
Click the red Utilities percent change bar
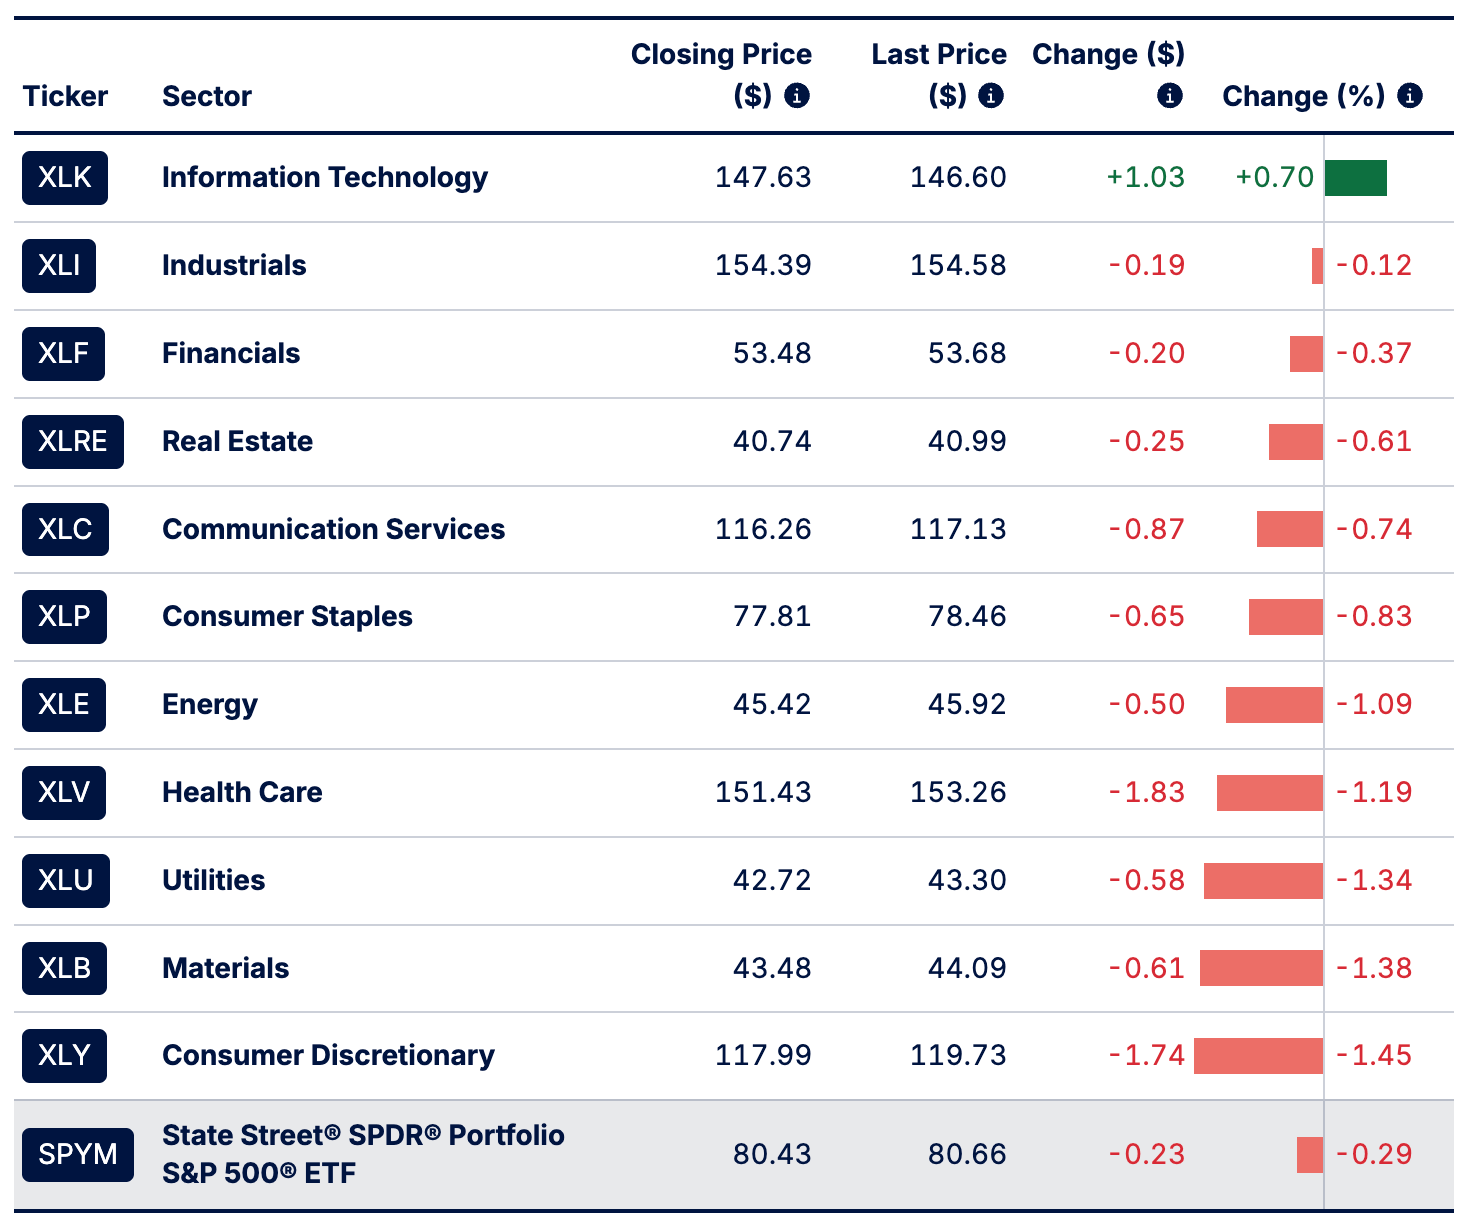click(1263, 881)
